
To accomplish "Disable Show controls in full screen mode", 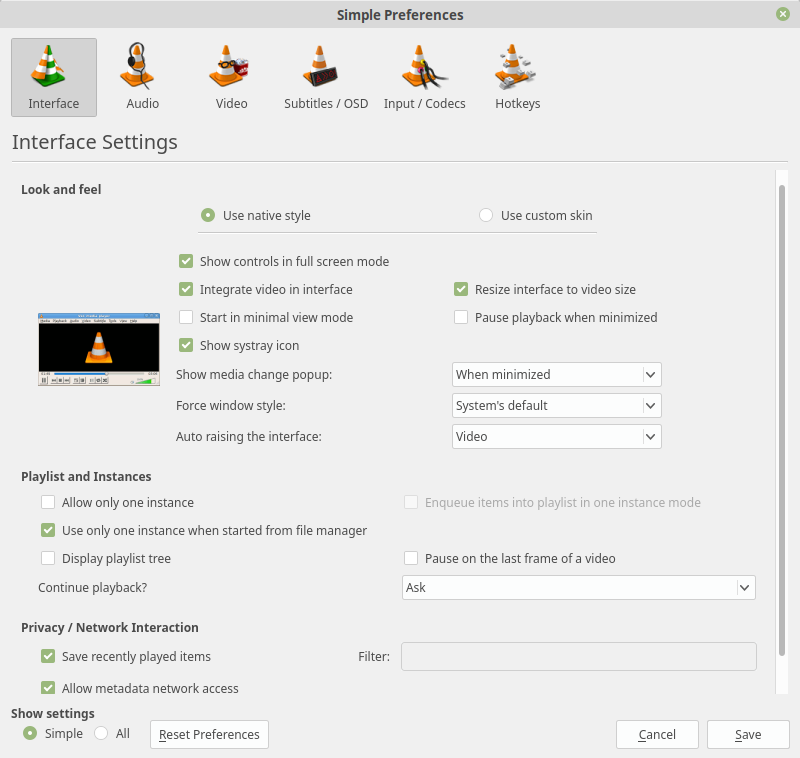I will click(x=186, y=261).
